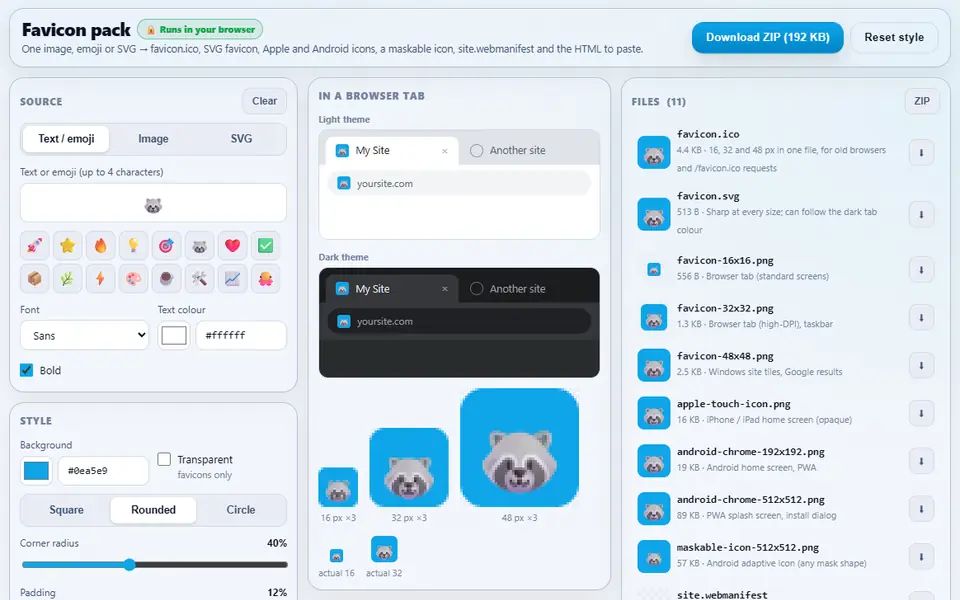This screenshot has height=600, width=960.
Task: Set icon shape to Rounded
Action: [x=153, y=510]
